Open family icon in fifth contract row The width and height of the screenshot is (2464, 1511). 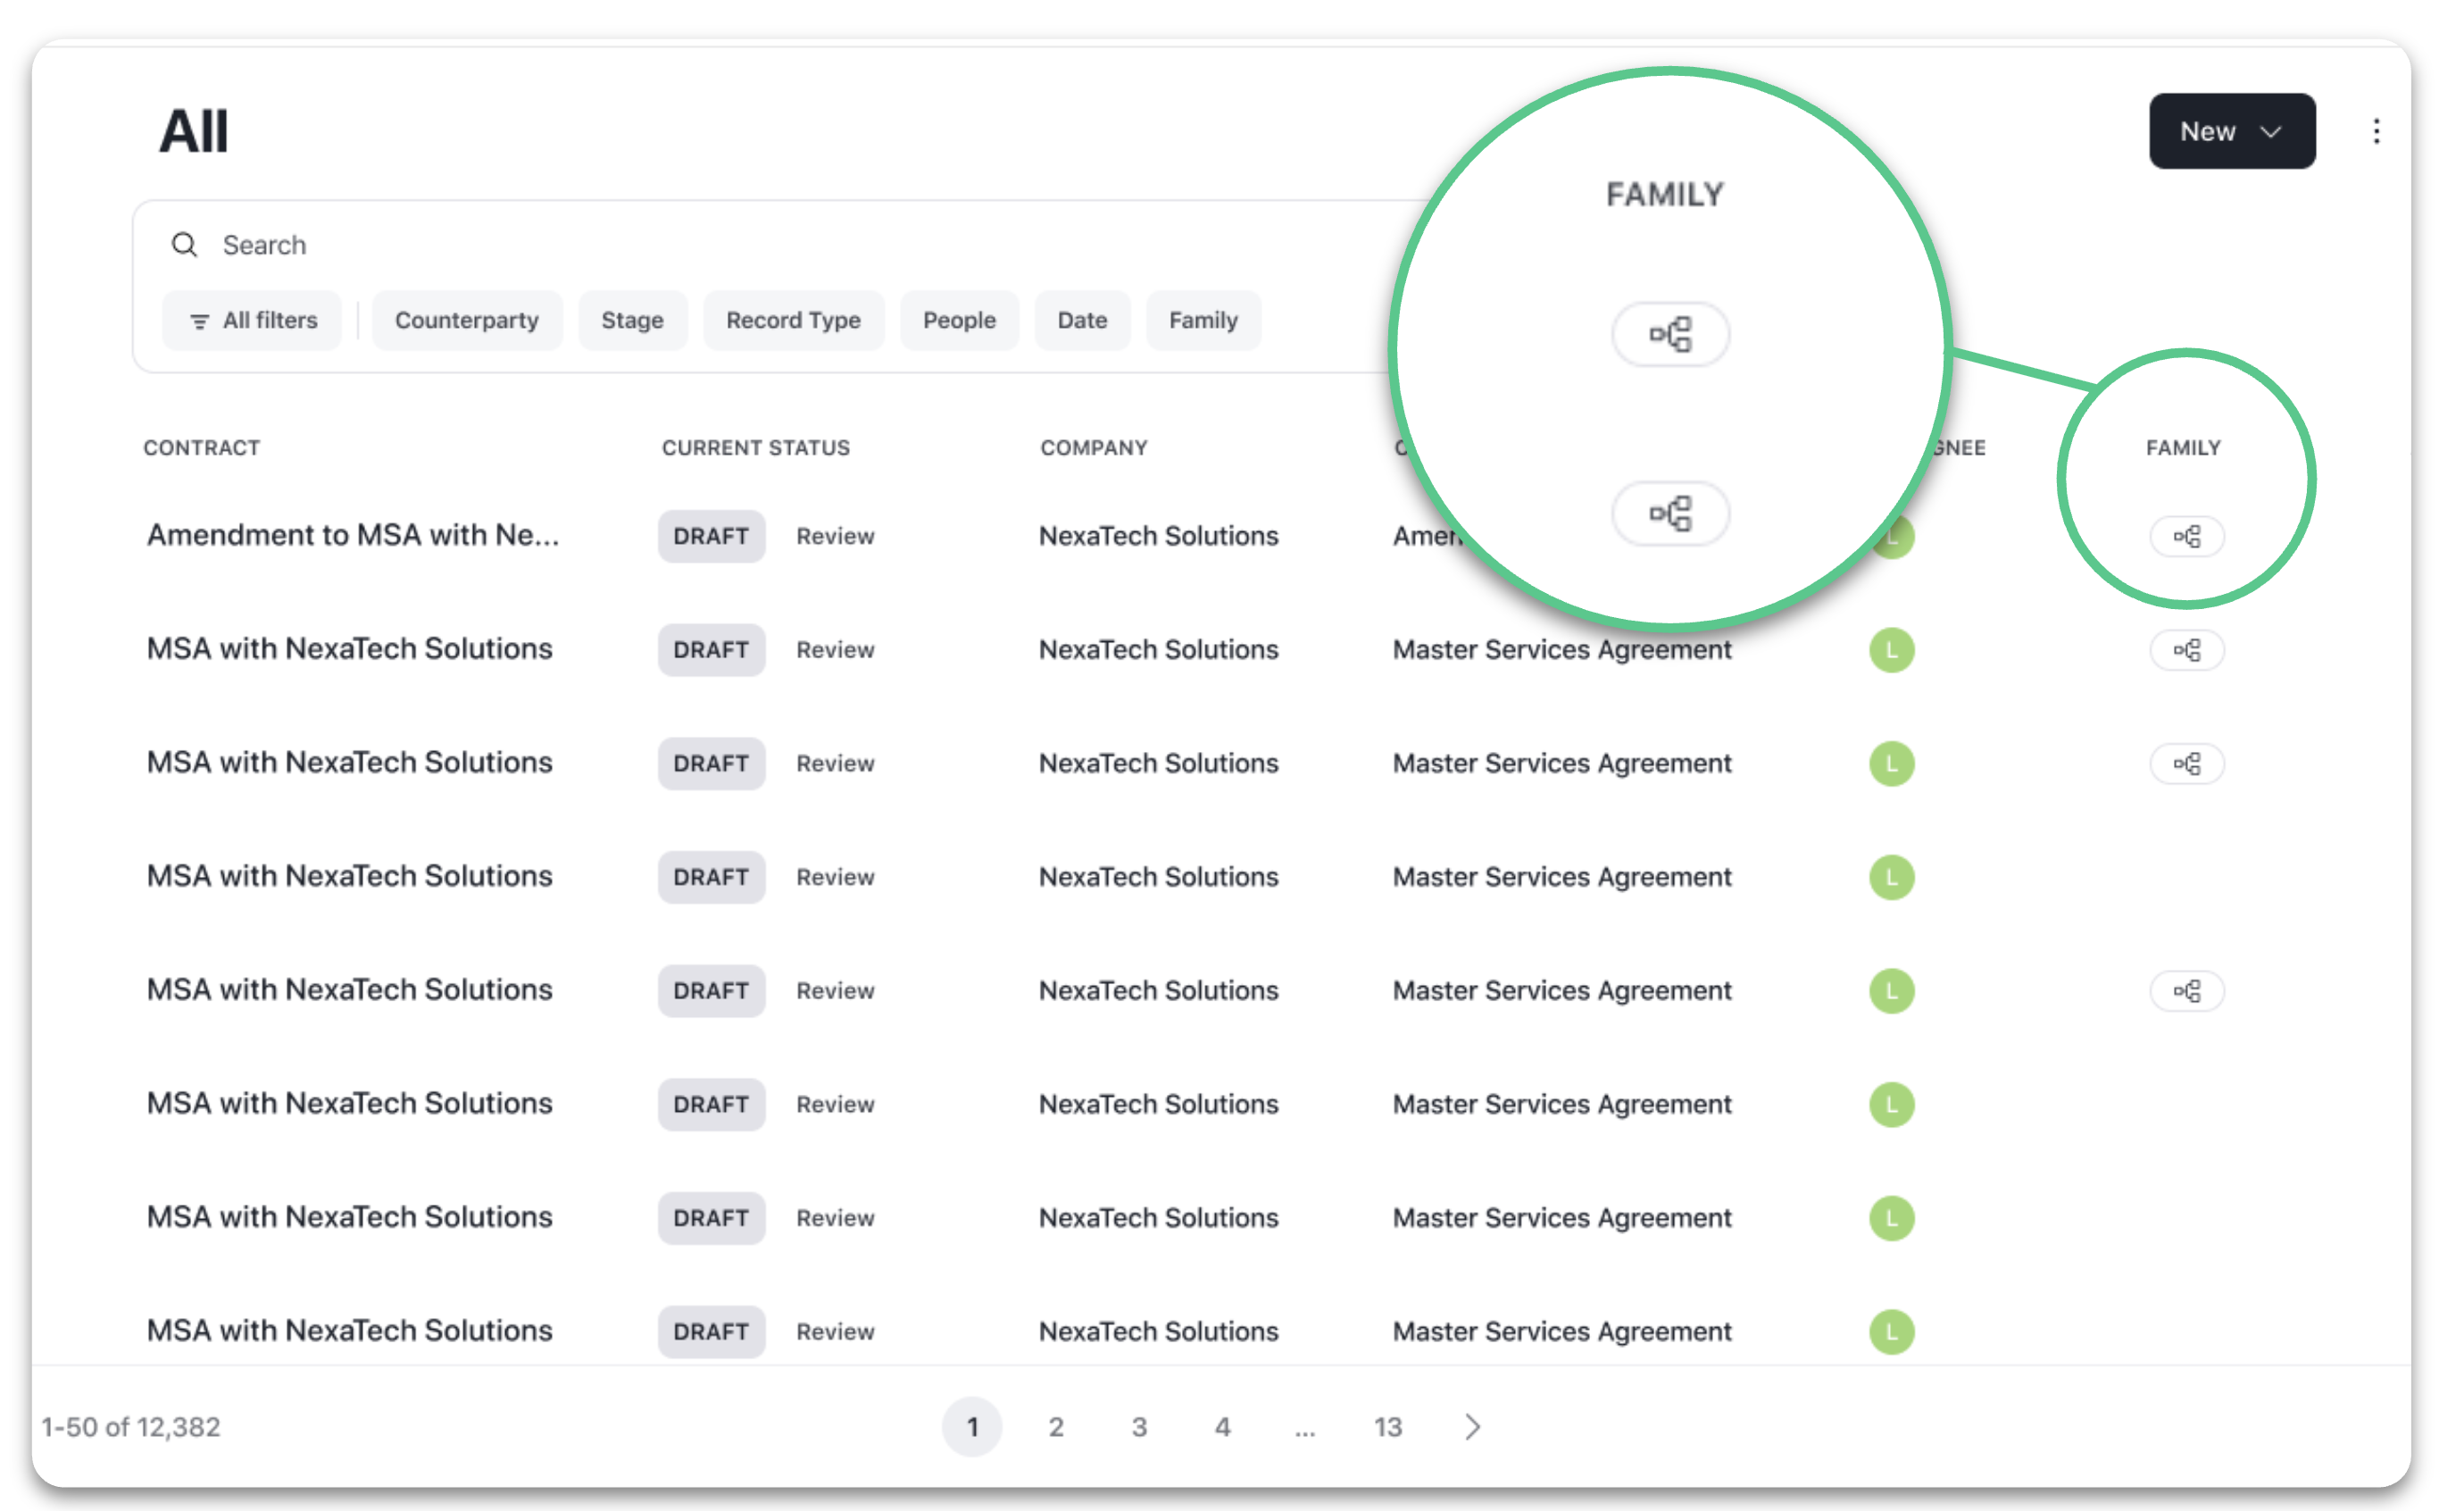(2186, 991)
